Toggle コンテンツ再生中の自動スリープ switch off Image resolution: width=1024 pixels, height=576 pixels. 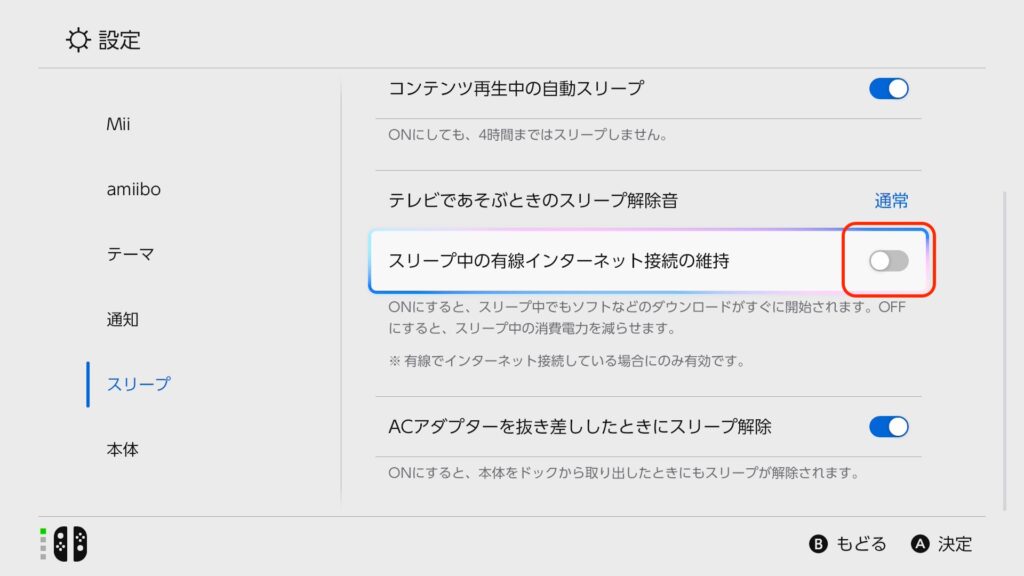point(888,88)
